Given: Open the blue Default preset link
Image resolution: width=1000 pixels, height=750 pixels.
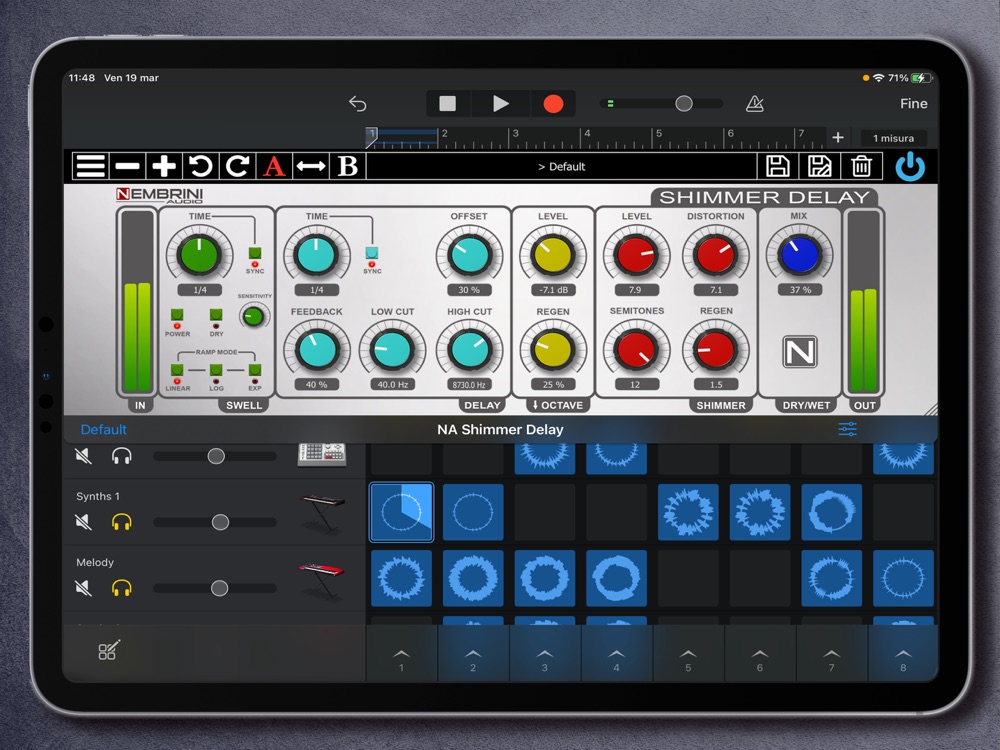Looking at the screenshot, I should [x=103, y=429].
